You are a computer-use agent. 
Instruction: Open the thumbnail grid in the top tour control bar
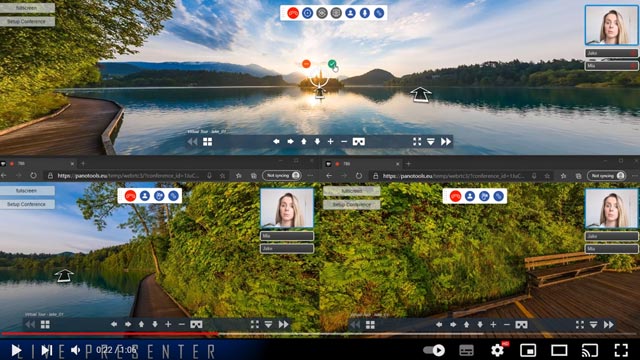[207, 142]
